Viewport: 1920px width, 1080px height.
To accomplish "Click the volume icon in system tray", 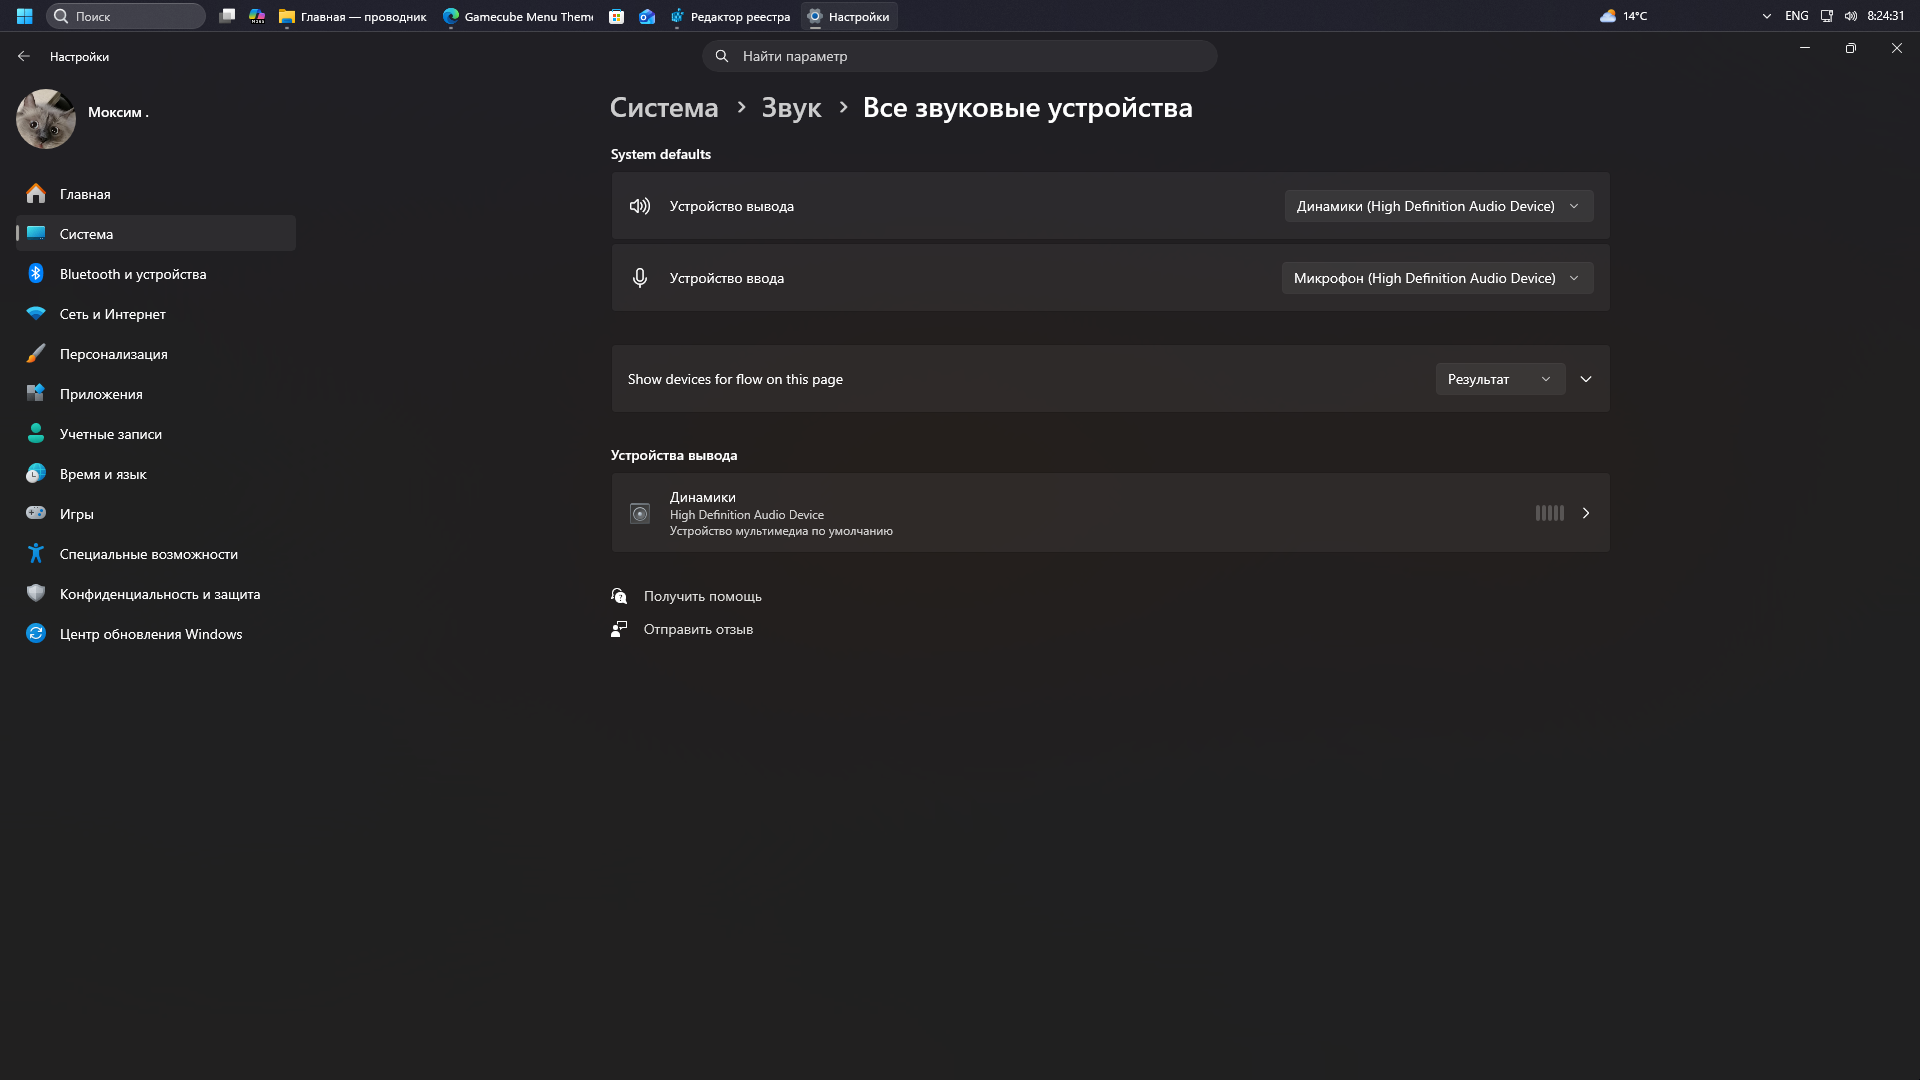I will 1851,16.
